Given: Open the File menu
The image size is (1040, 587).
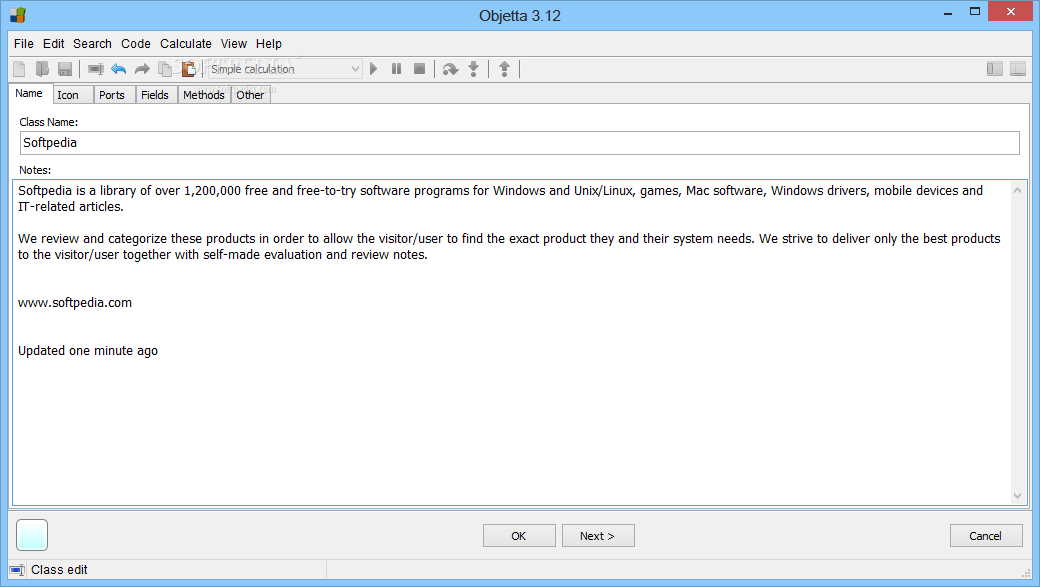Looking at the screenshot, I should [x=24, y=44].
